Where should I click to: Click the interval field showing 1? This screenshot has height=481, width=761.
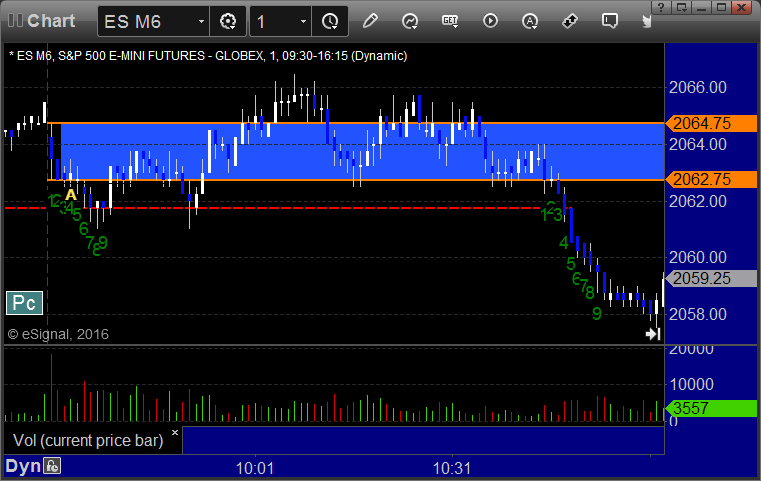[x=281, y=21]
